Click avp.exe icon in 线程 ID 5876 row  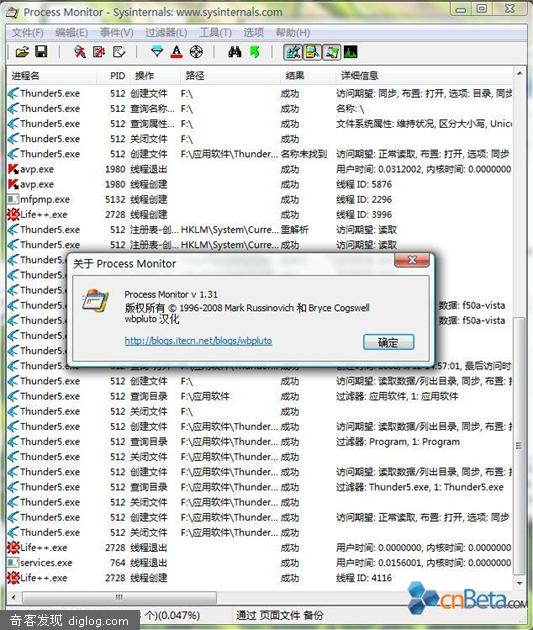pos(13,184)
